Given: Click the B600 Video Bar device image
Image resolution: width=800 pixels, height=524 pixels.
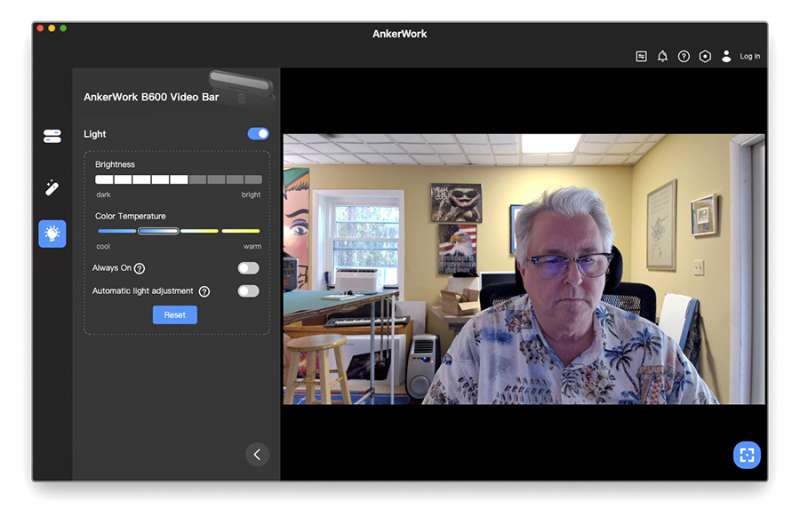Looking at the screenshot, I should [242, 87].
